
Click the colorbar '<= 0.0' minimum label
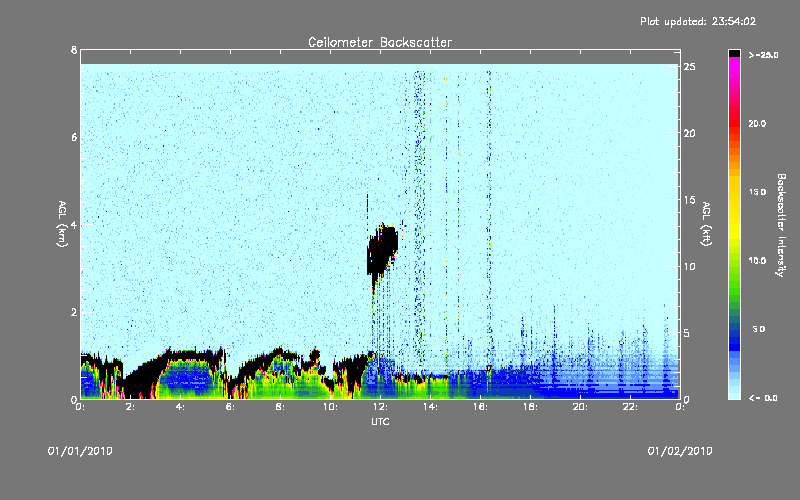click(x=763, y=398)
